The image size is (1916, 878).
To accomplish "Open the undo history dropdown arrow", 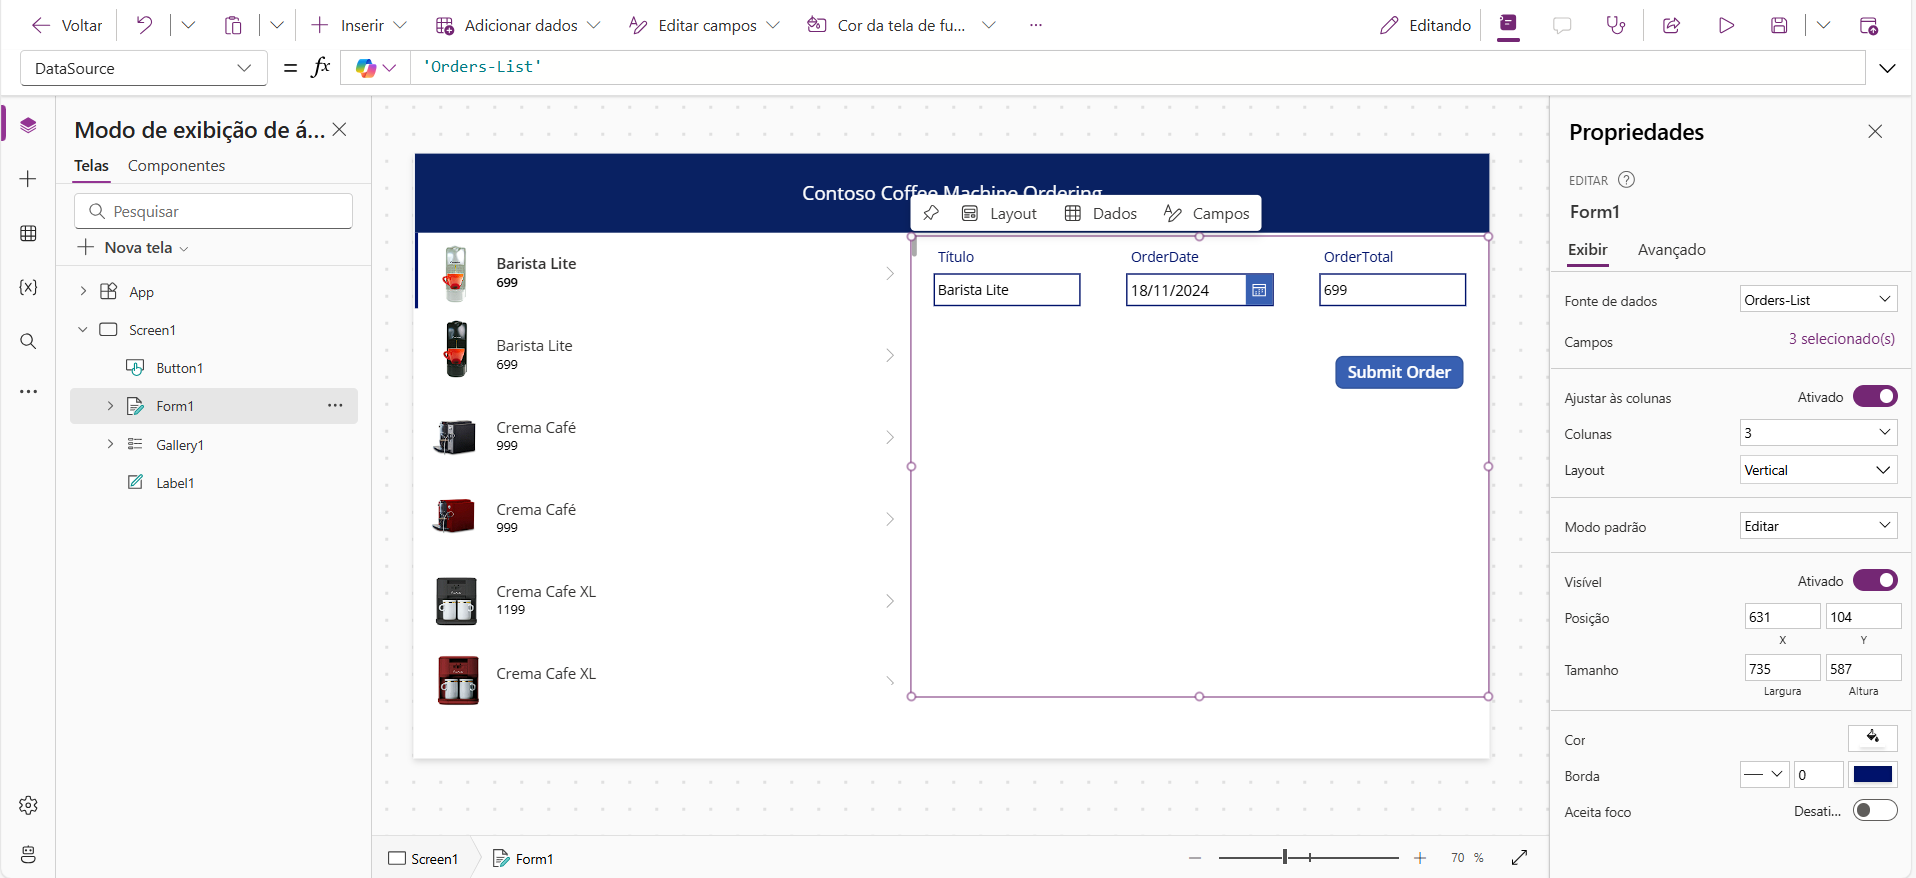I will (188, 25).
